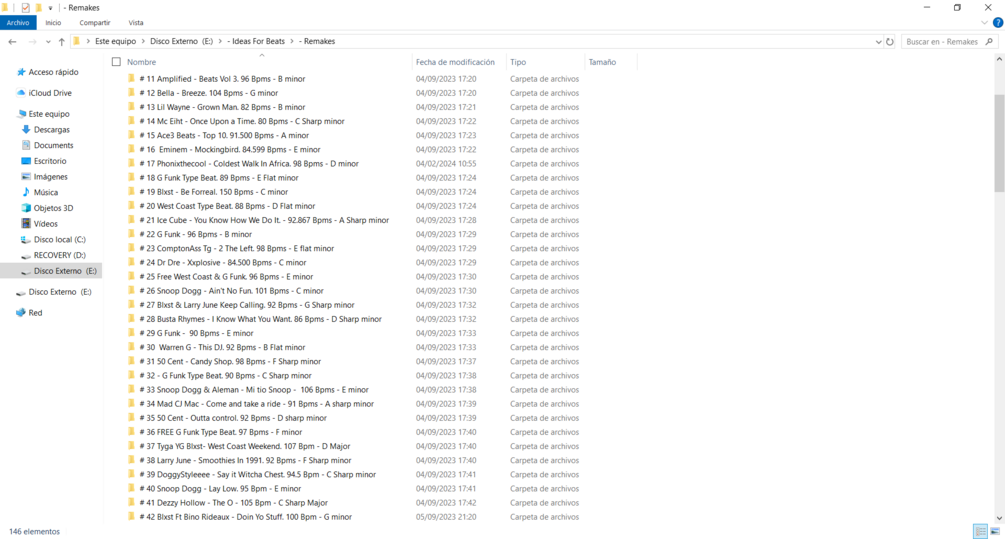Screen dimensions: 1005x539
Task: Click the search magnifier icon
Action: pos(989,42)
